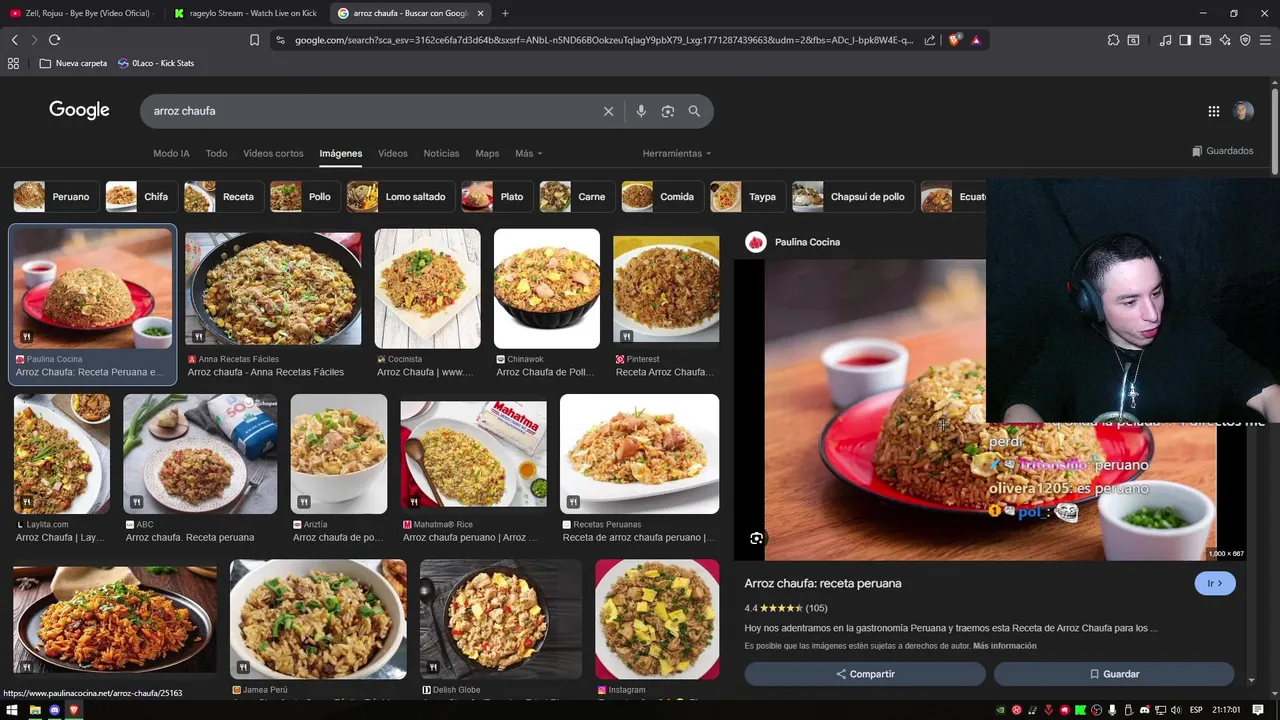Viewport: 1280px width, 720px height.
Task: Switch to the Zell, Rojuu - Bye Bye tab
Action: 80,13
